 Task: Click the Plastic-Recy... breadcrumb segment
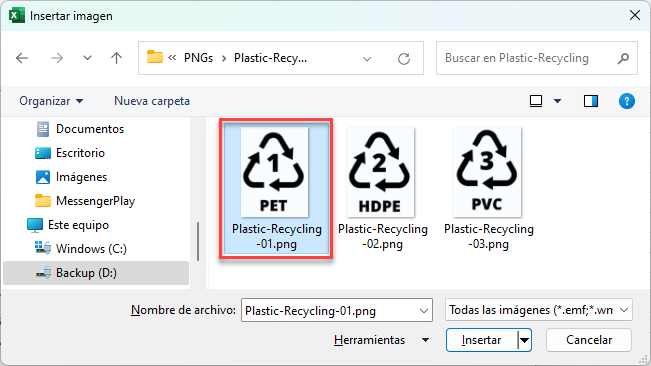pyautogui.click(x=270, y=58)
